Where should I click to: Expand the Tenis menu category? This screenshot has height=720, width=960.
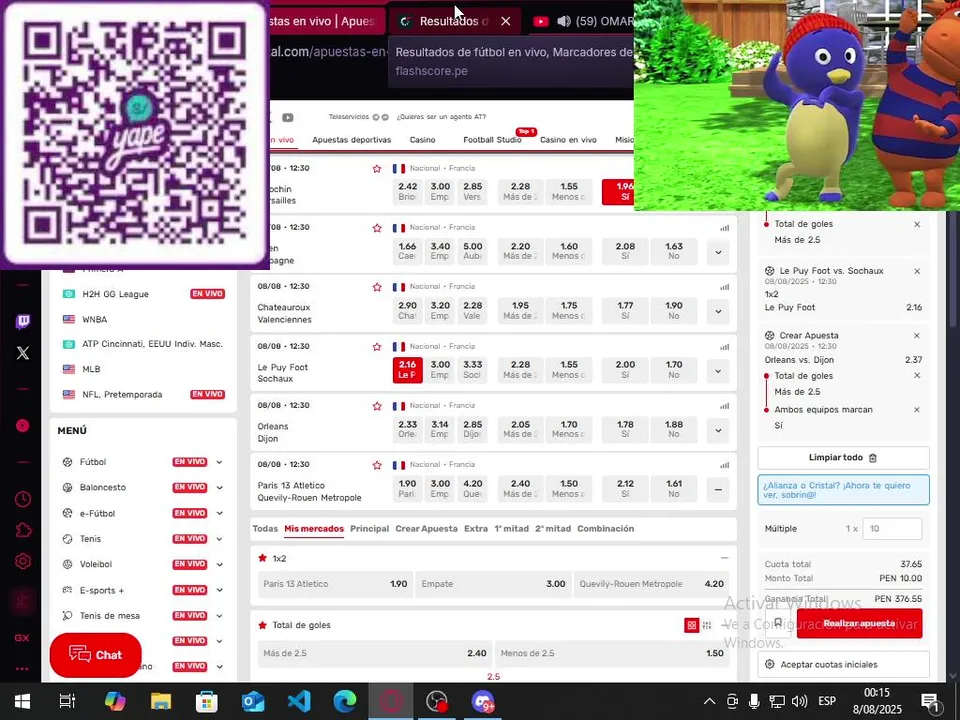(219, 539)
